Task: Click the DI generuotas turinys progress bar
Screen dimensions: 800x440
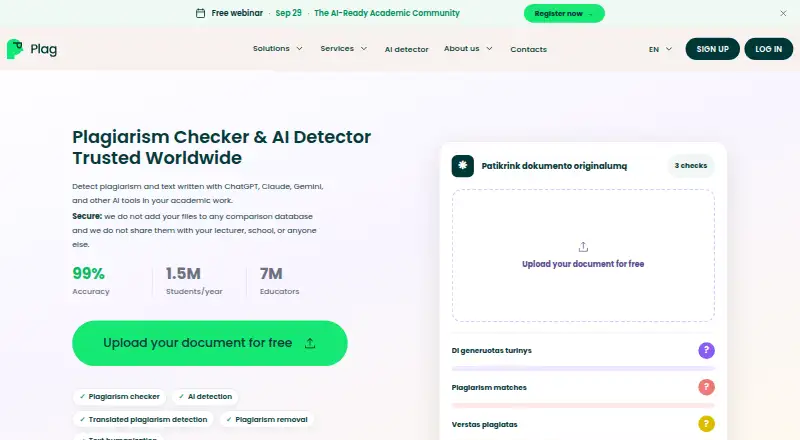Action: (x=583, y=368)
